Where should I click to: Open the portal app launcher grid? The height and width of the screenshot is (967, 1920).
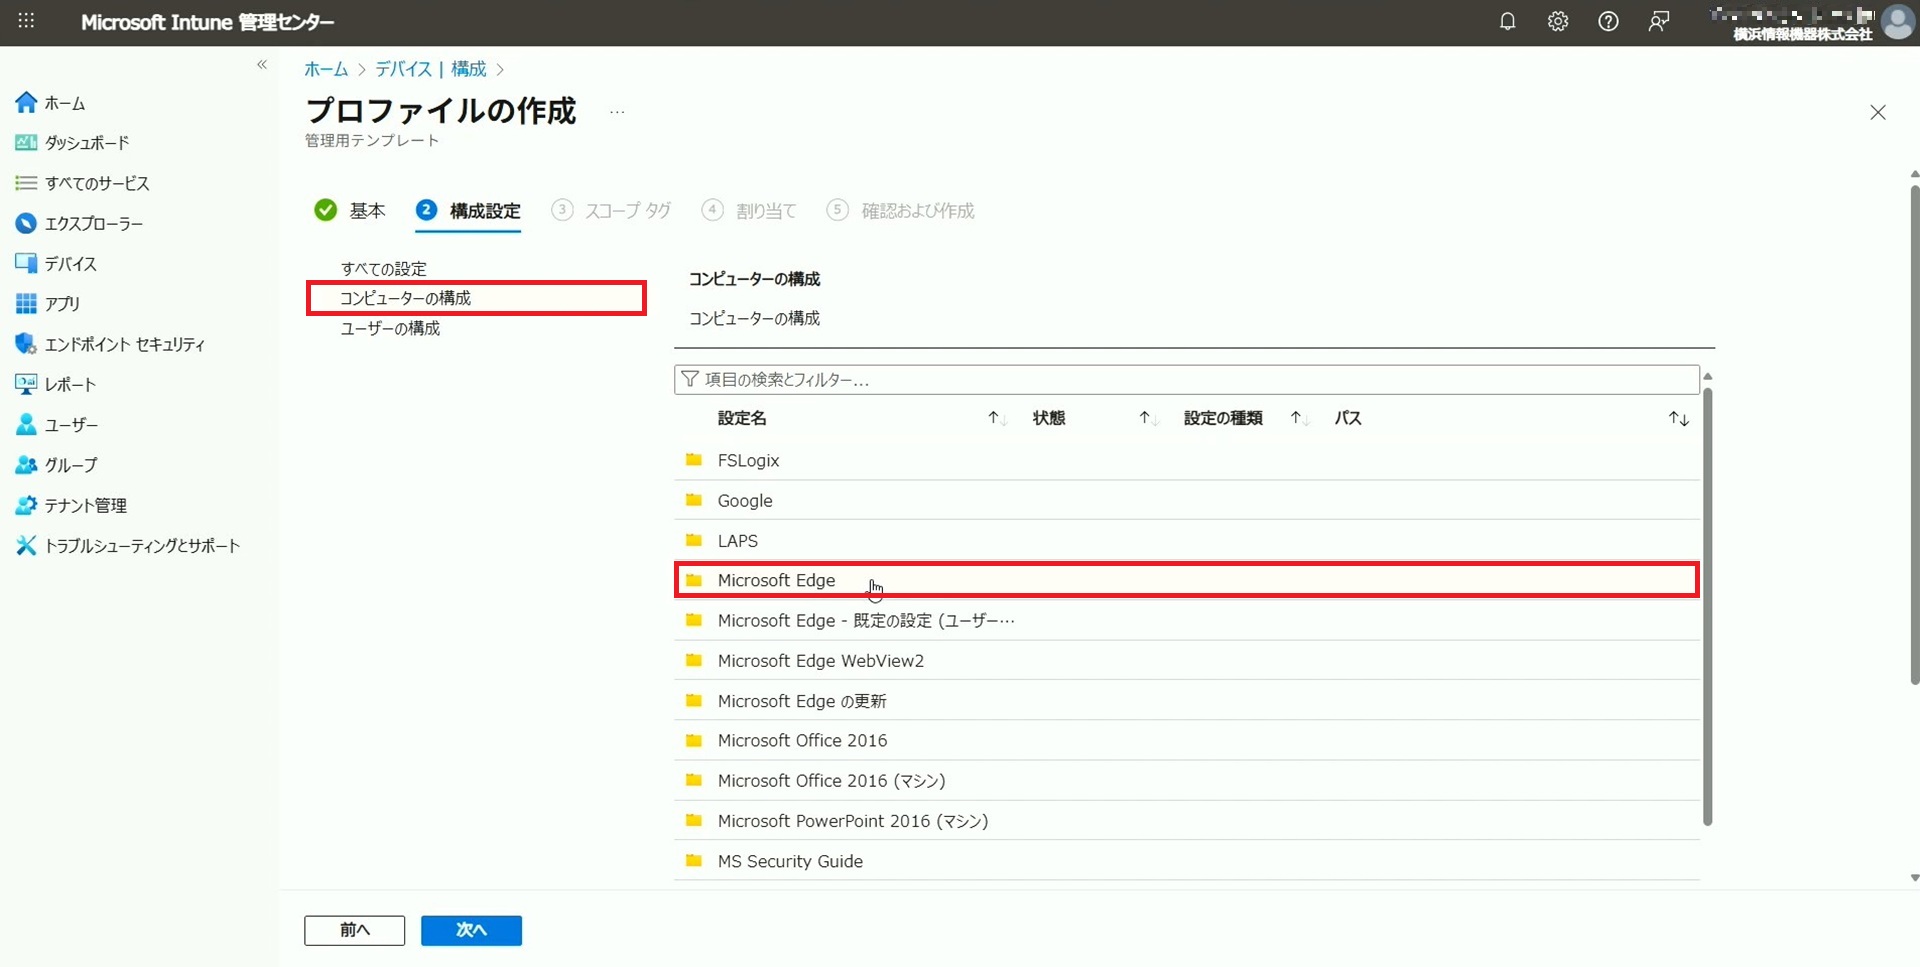pyautogui.click(x=26, y=21)
